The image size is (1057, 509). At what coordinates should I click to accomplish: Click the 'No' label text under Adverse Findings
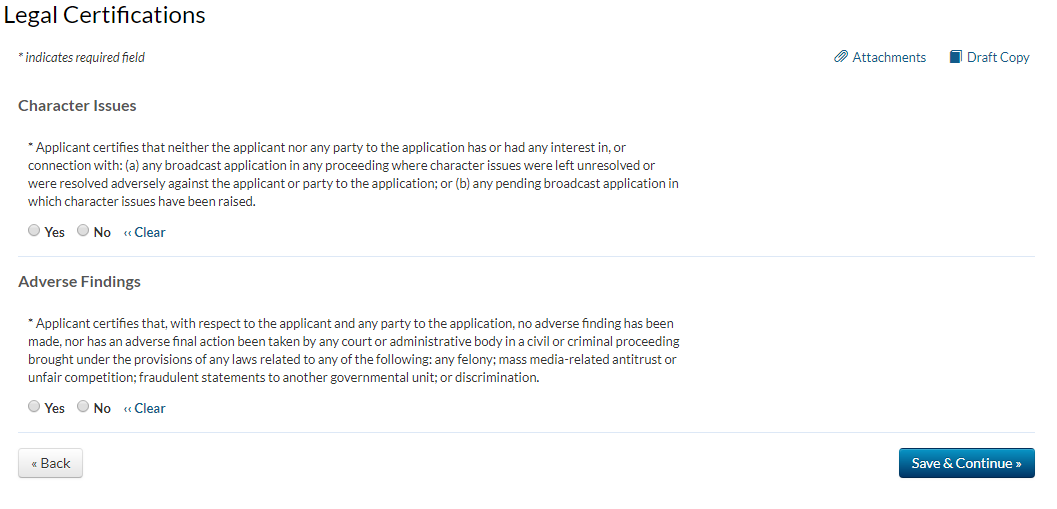(x=102, y=408)
